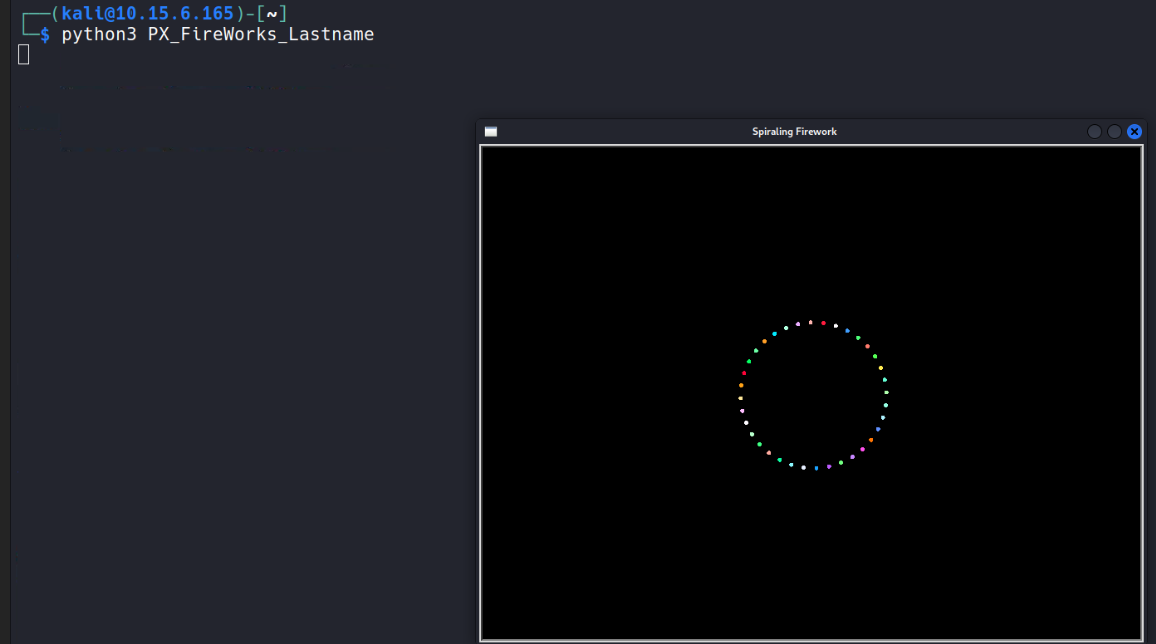Click the Spiraling Firework title bar text
The height and width of the screenshot is (644, 1156).
(794, 132)
